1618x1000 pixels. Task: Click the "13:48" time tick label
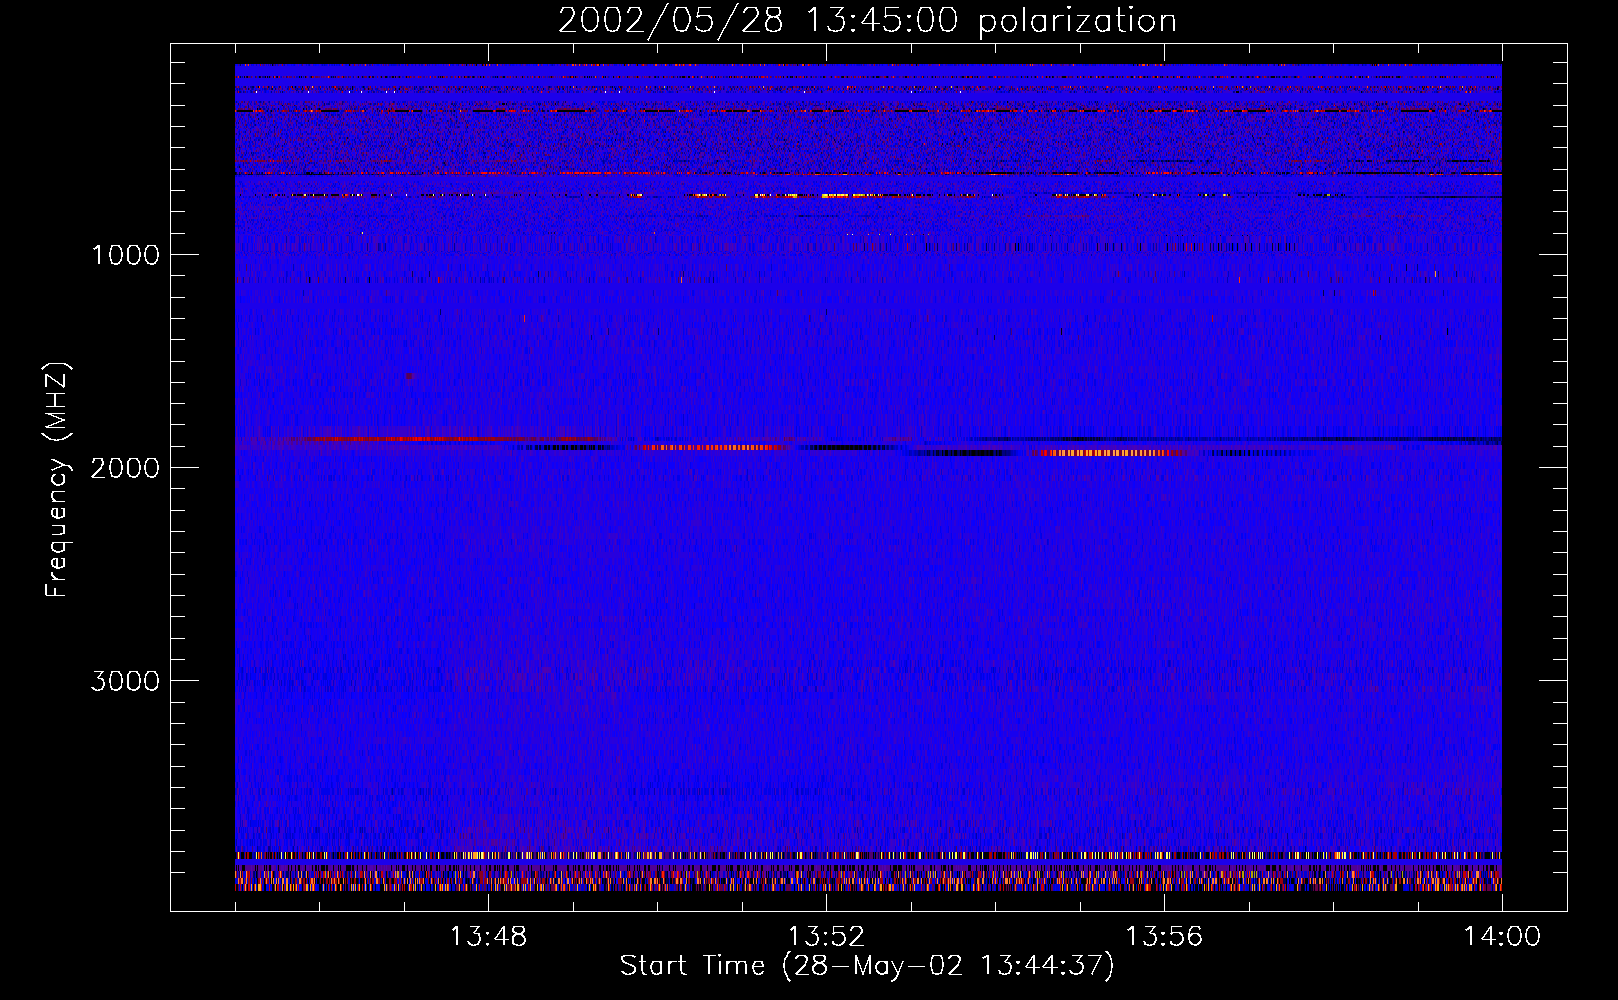click(488, 937)
